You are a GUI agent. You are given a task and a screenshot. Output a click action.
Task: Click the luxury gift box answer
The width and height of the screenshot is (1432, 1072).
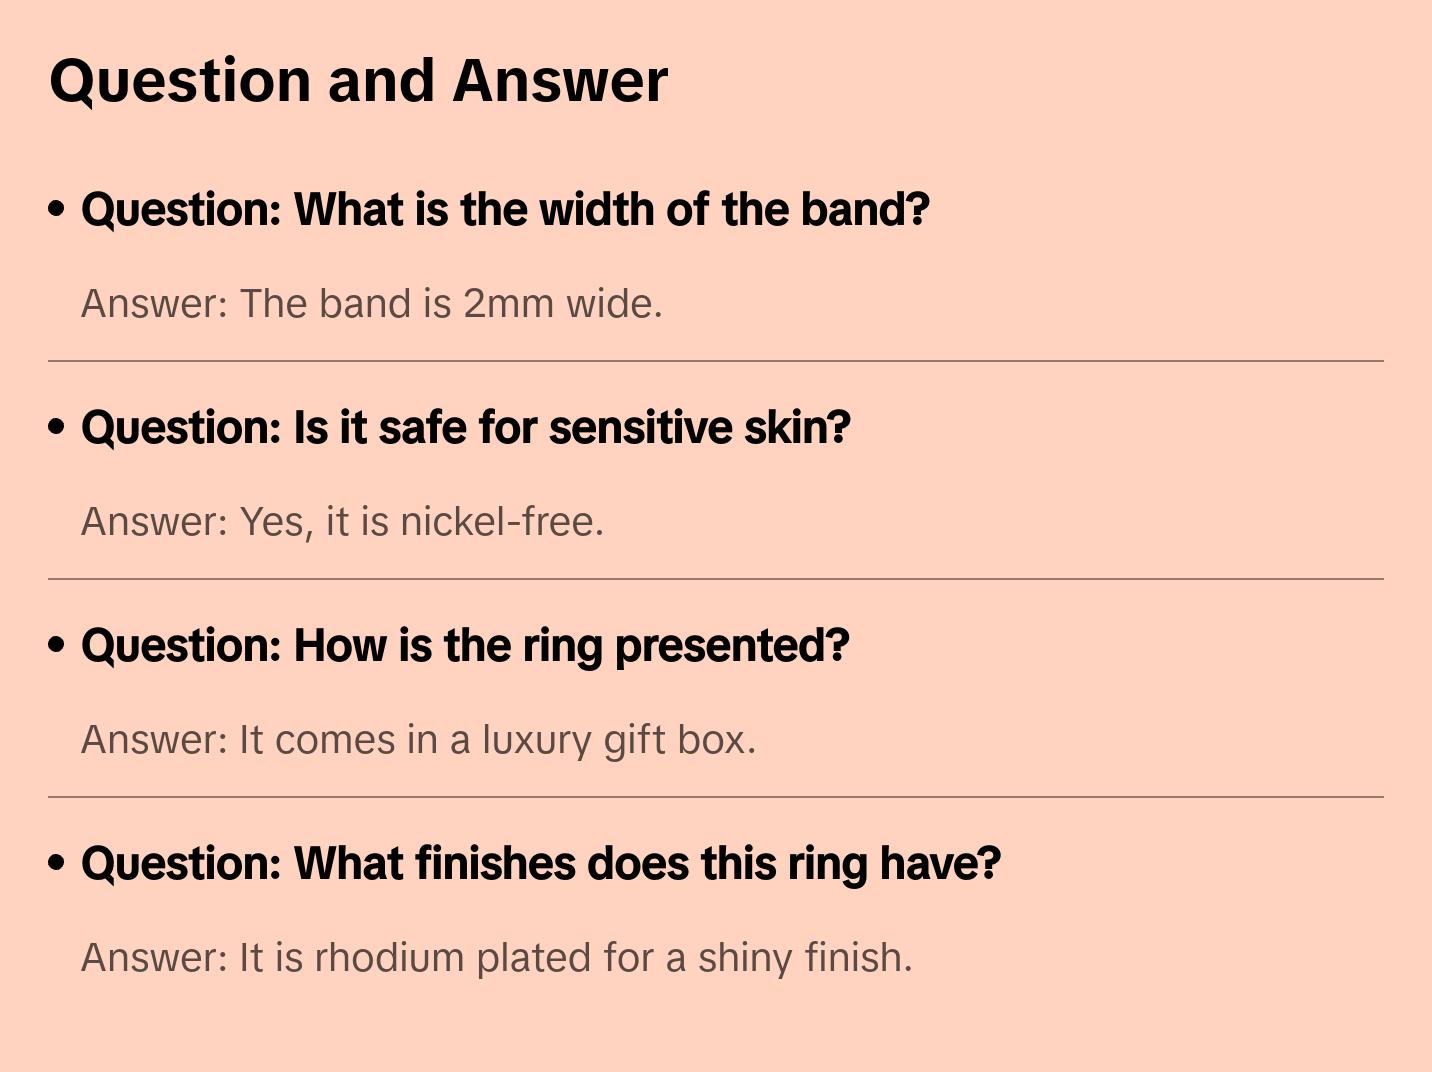coord(418,740)
